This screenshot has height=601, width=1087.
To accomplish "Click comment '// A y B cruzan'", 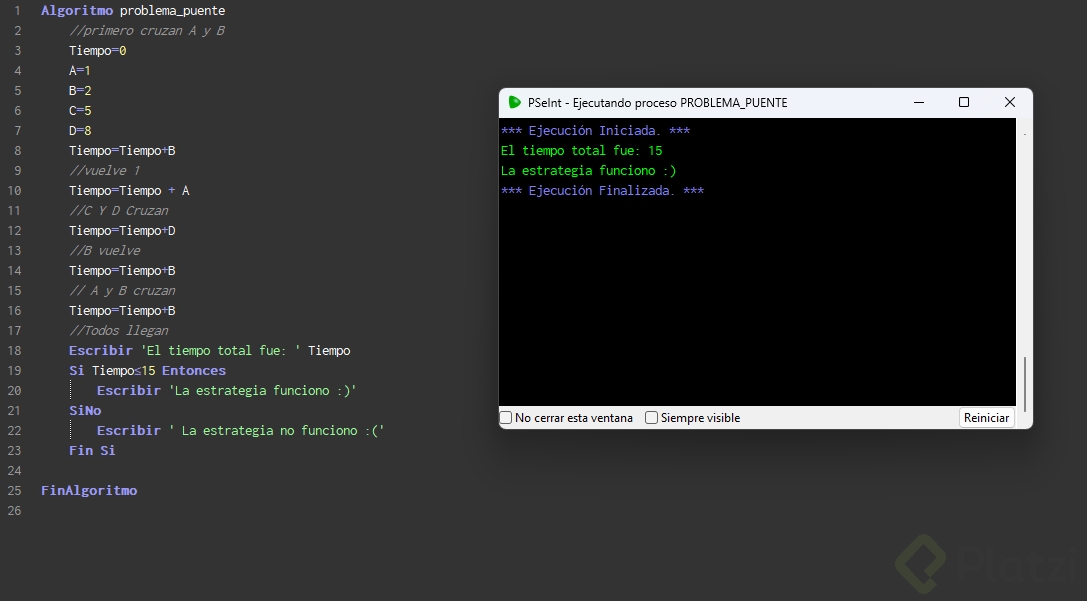I will pos(122,291).
